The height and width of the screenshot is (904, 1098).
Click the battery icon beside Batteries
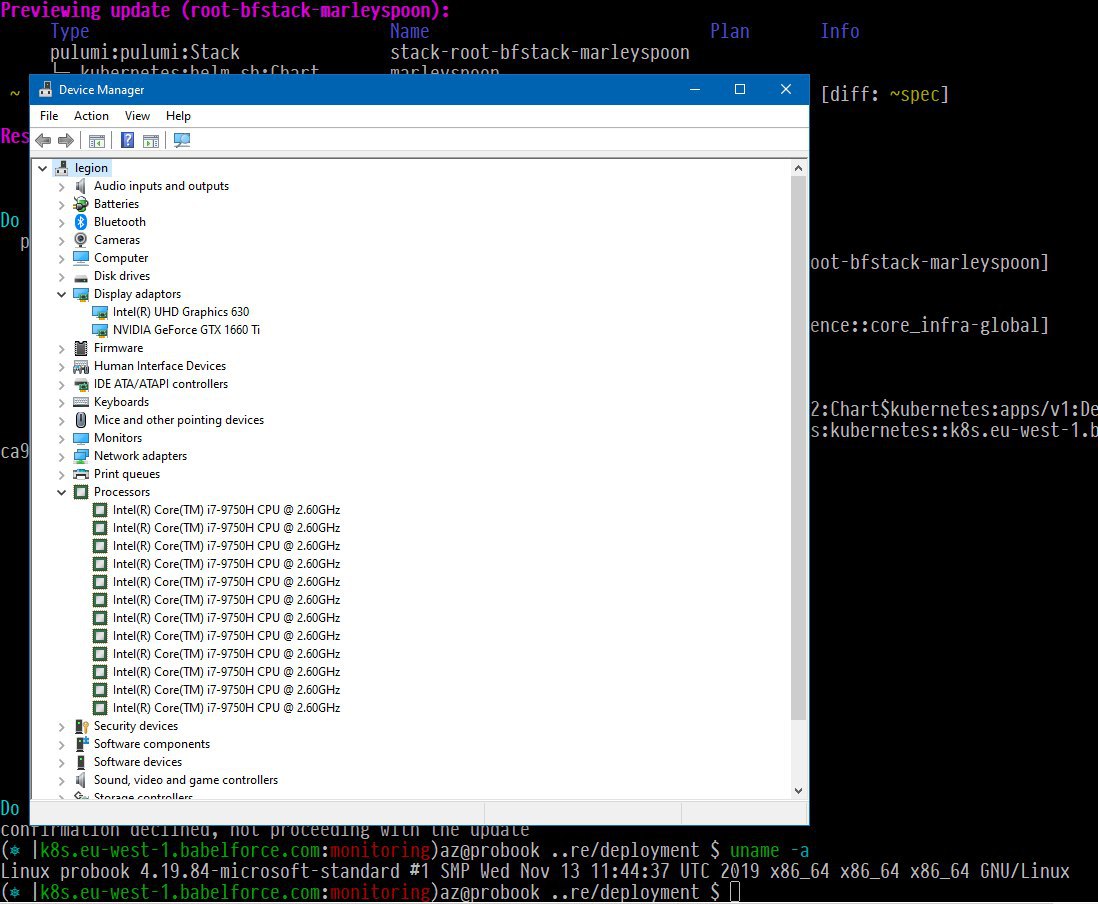coord(81,204)
